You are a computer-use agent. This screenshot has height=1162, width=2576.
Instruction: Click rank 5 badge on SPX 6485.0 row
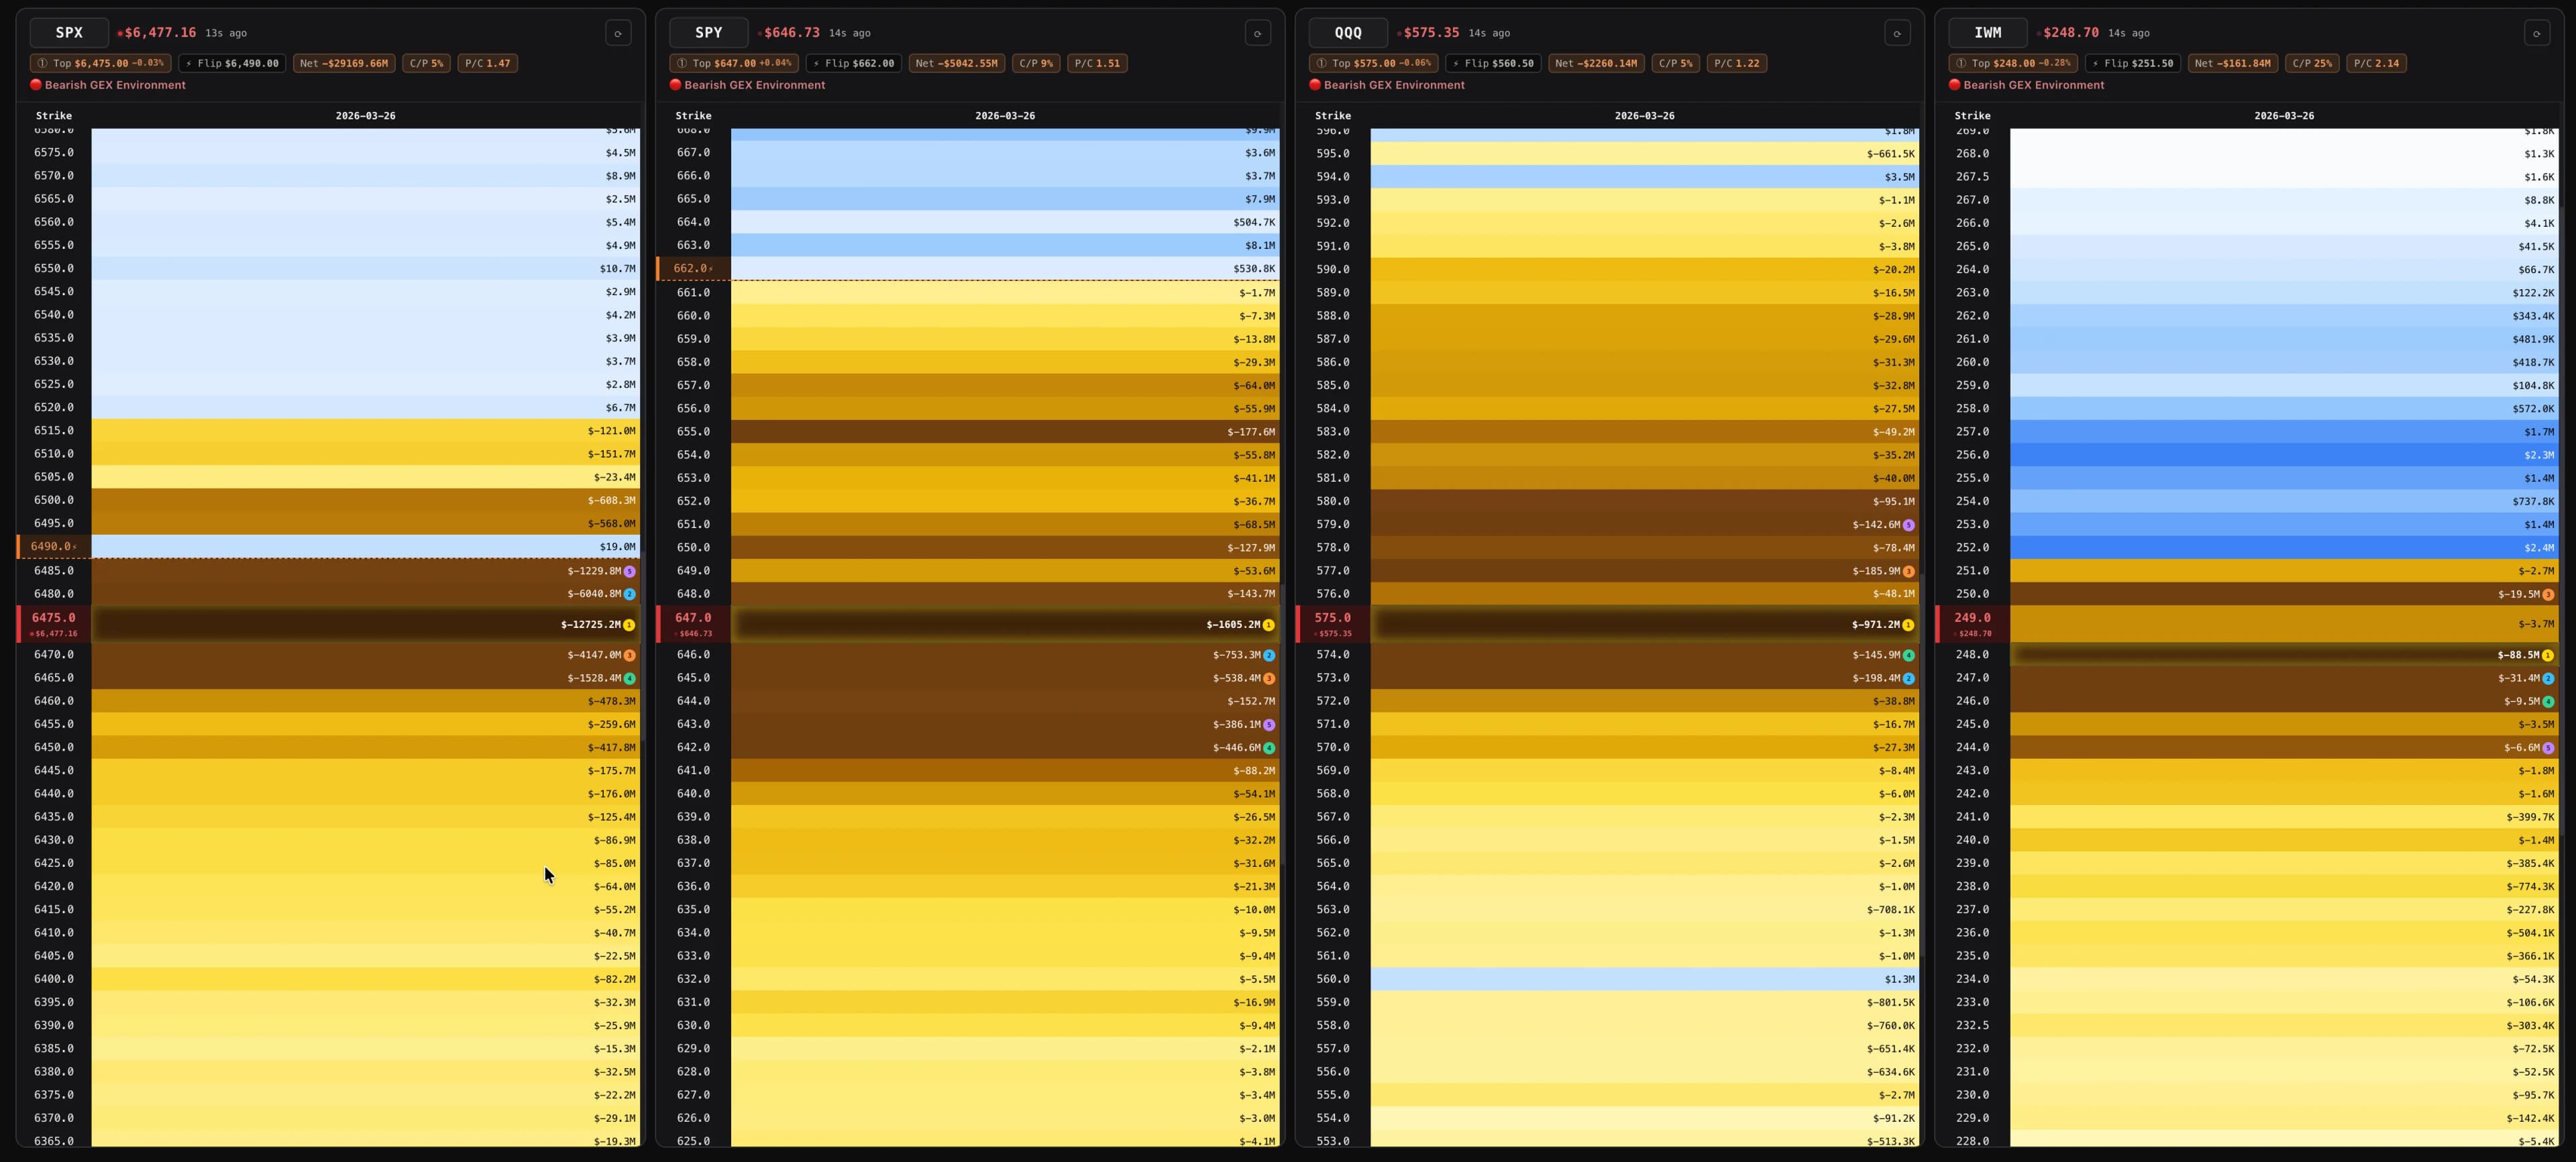pyautogui.click(x=629, y=571)
